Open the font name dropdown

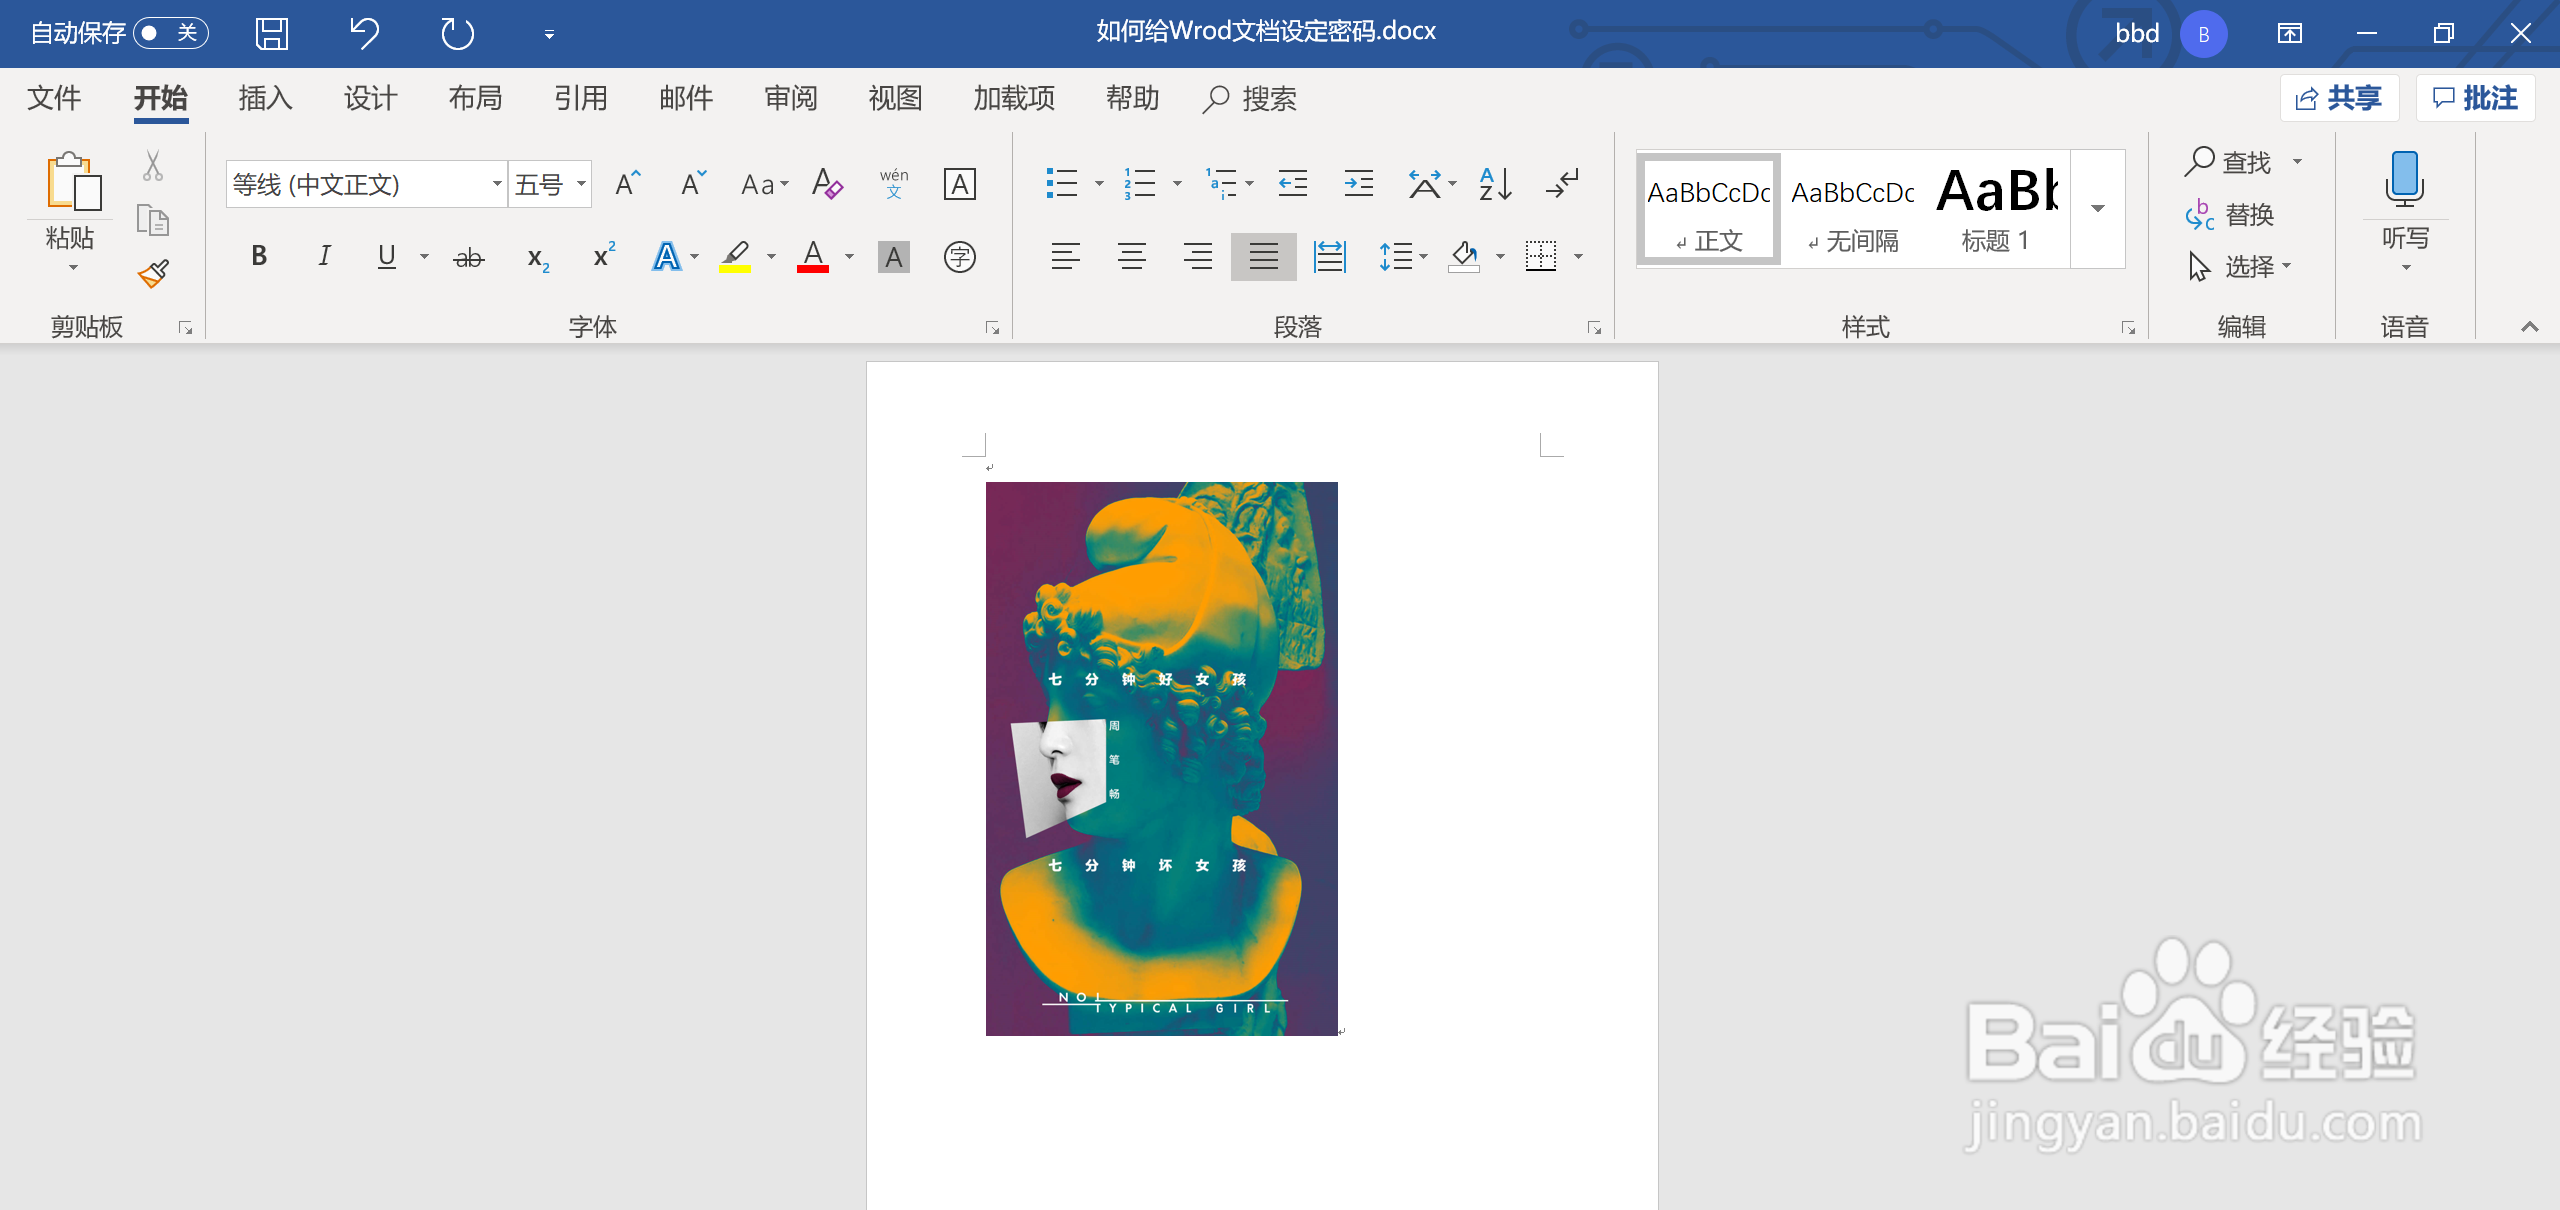(496, 184)
